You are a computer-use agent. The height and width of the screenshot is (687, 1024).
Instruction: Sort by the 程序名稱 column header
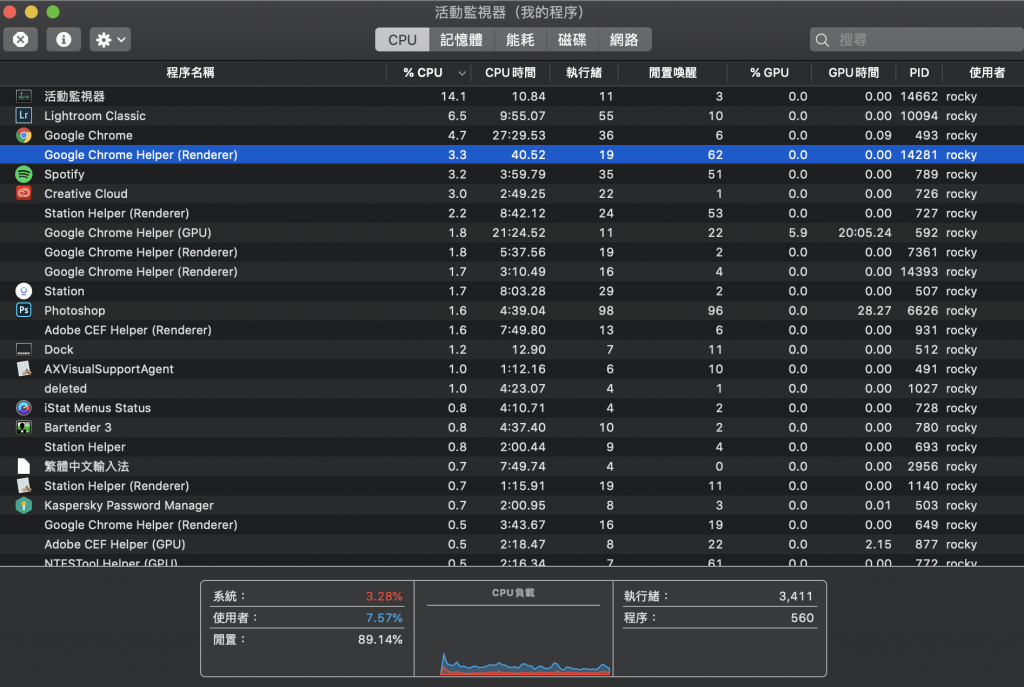coord(191,72)
